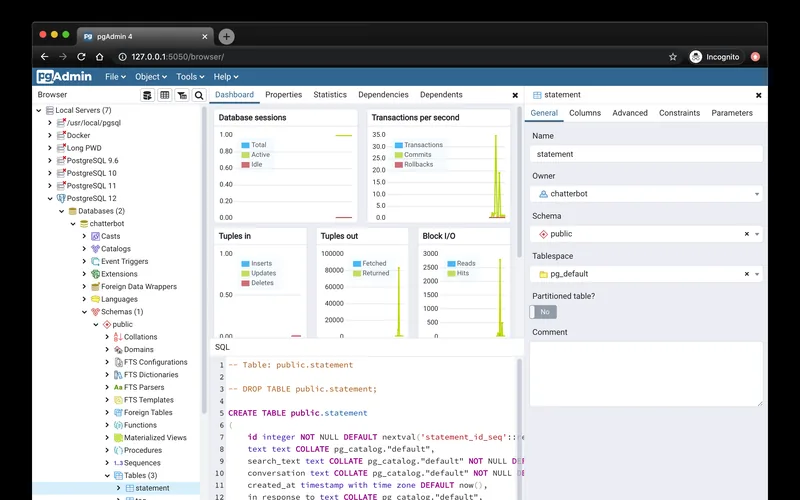Switch to the Dependents tab
Image resolution: width=800 pixels, height=500 pixels.
click(441, 95)
